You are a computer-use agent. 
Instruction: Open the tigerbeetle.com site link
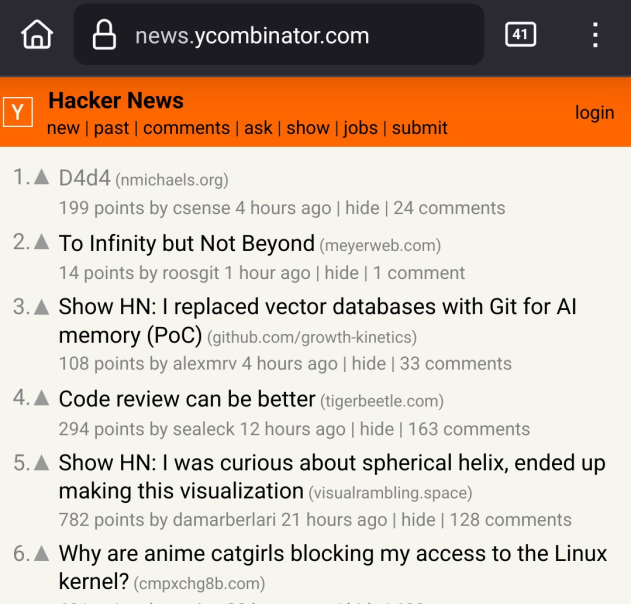click(x=382, y=401)
